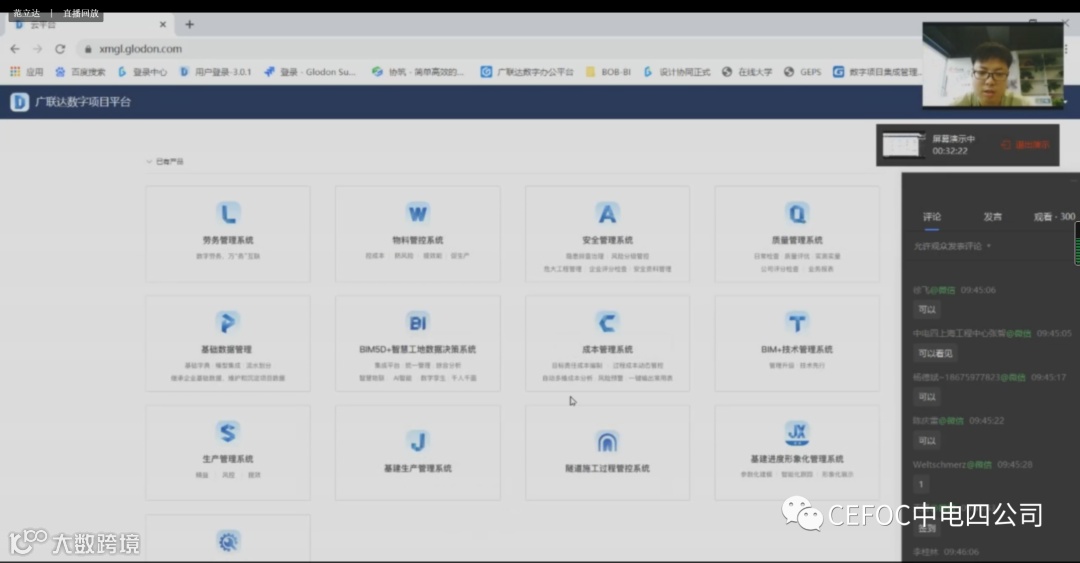The height and width of the screenshot is (563, 1080).
Task: Open the 设计协同正式 bookmark
Action: click(677, 72)
